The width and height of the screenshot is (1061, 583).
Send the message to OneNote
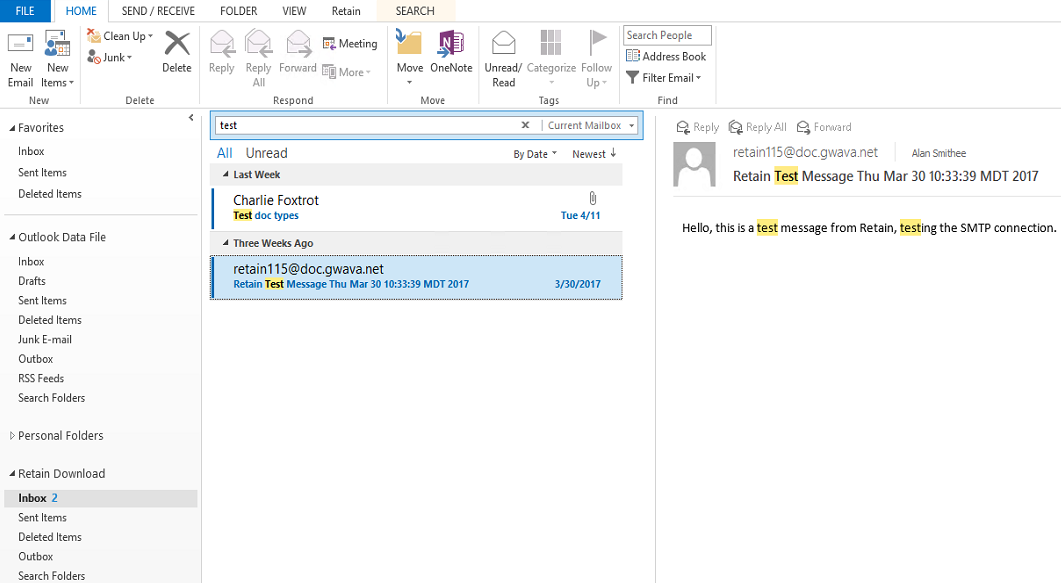click(x=451, y=52)
